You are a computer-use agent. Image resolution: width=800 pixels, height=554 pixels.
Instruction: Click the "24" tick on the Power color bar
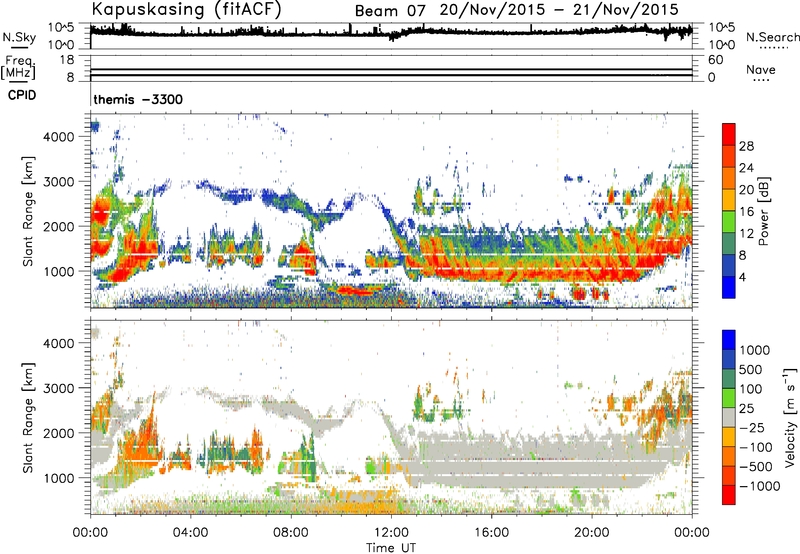746,168
